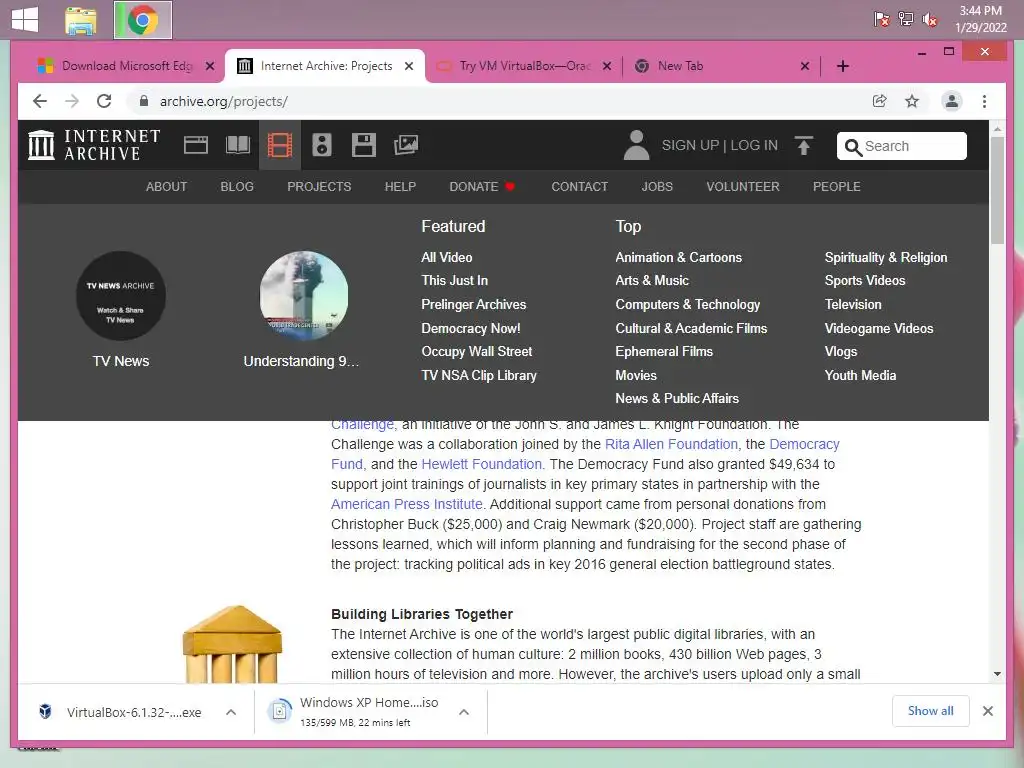Open the Software floppy disk icon
The image size is (1024, 768).
point(364,145)
